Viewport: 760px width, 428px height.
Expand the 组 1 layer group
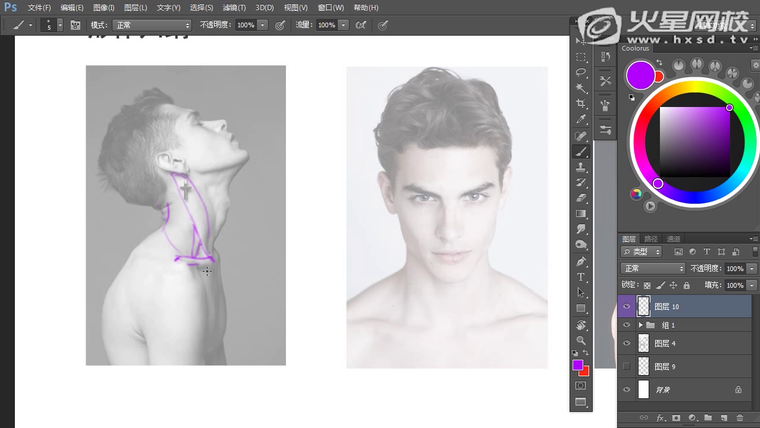click(640, 325)
